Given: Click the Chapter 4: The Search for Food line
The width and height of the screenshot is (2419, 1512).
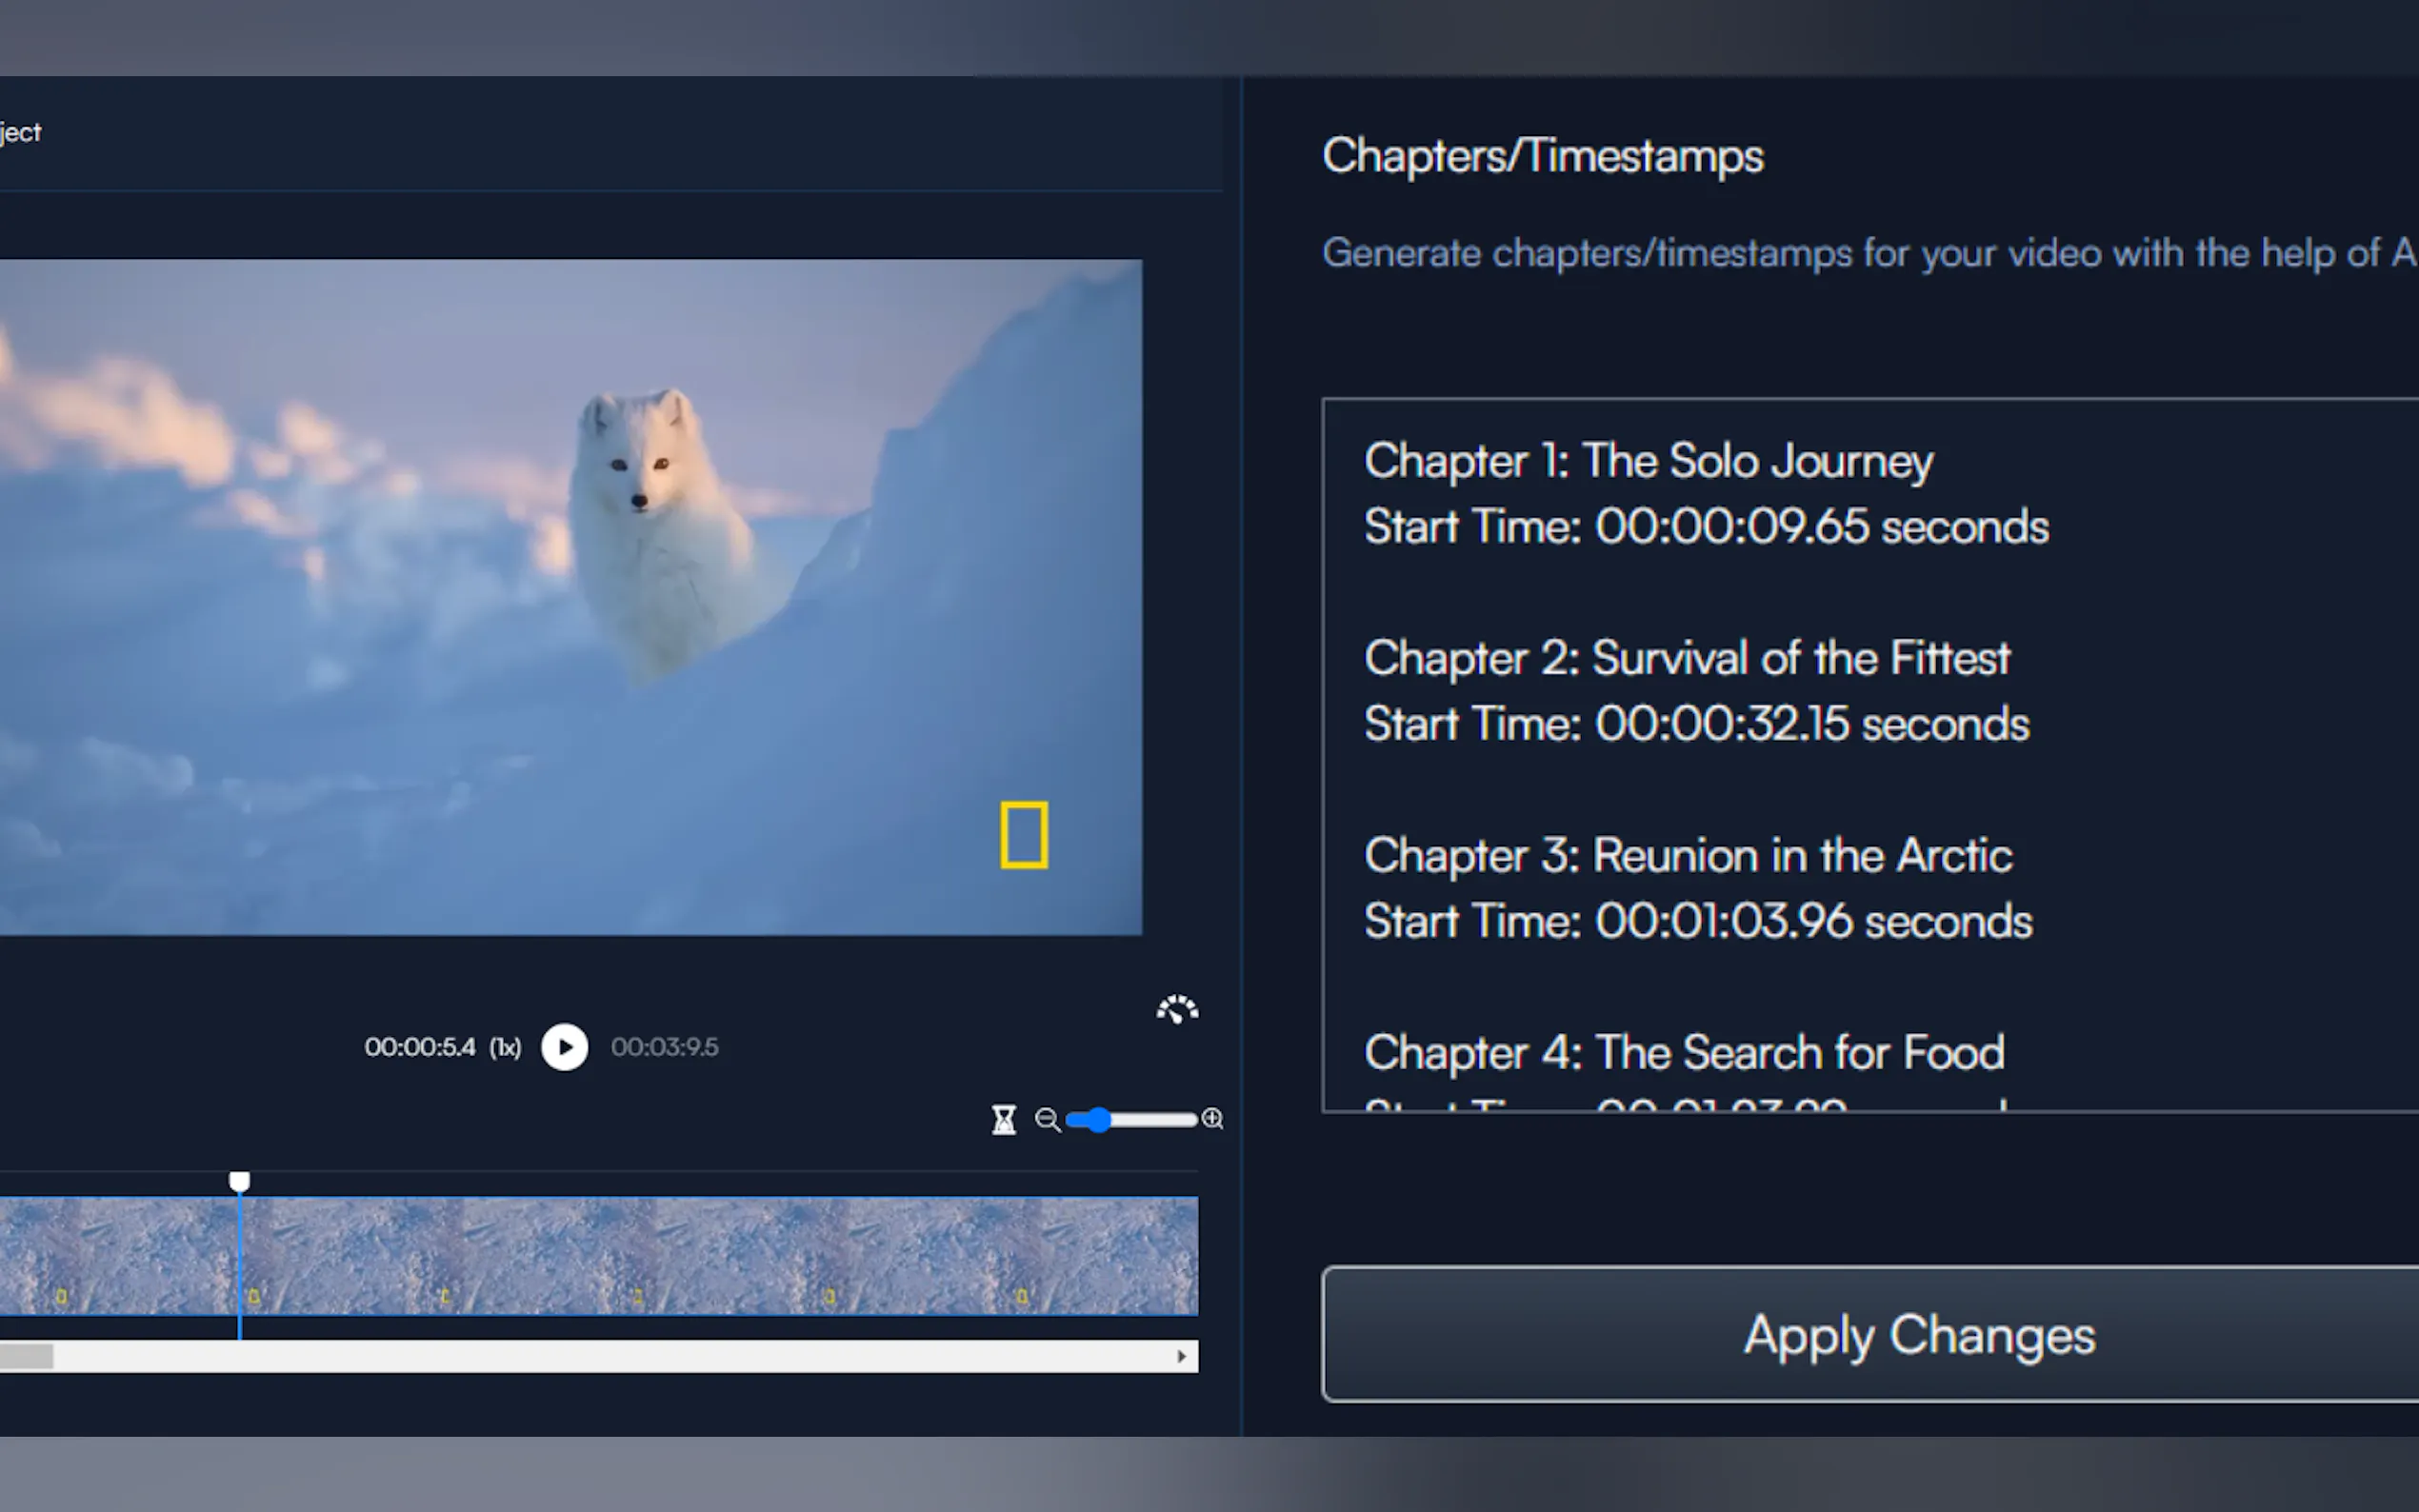Looking at the screenshot, I should pos(1683,1053).
